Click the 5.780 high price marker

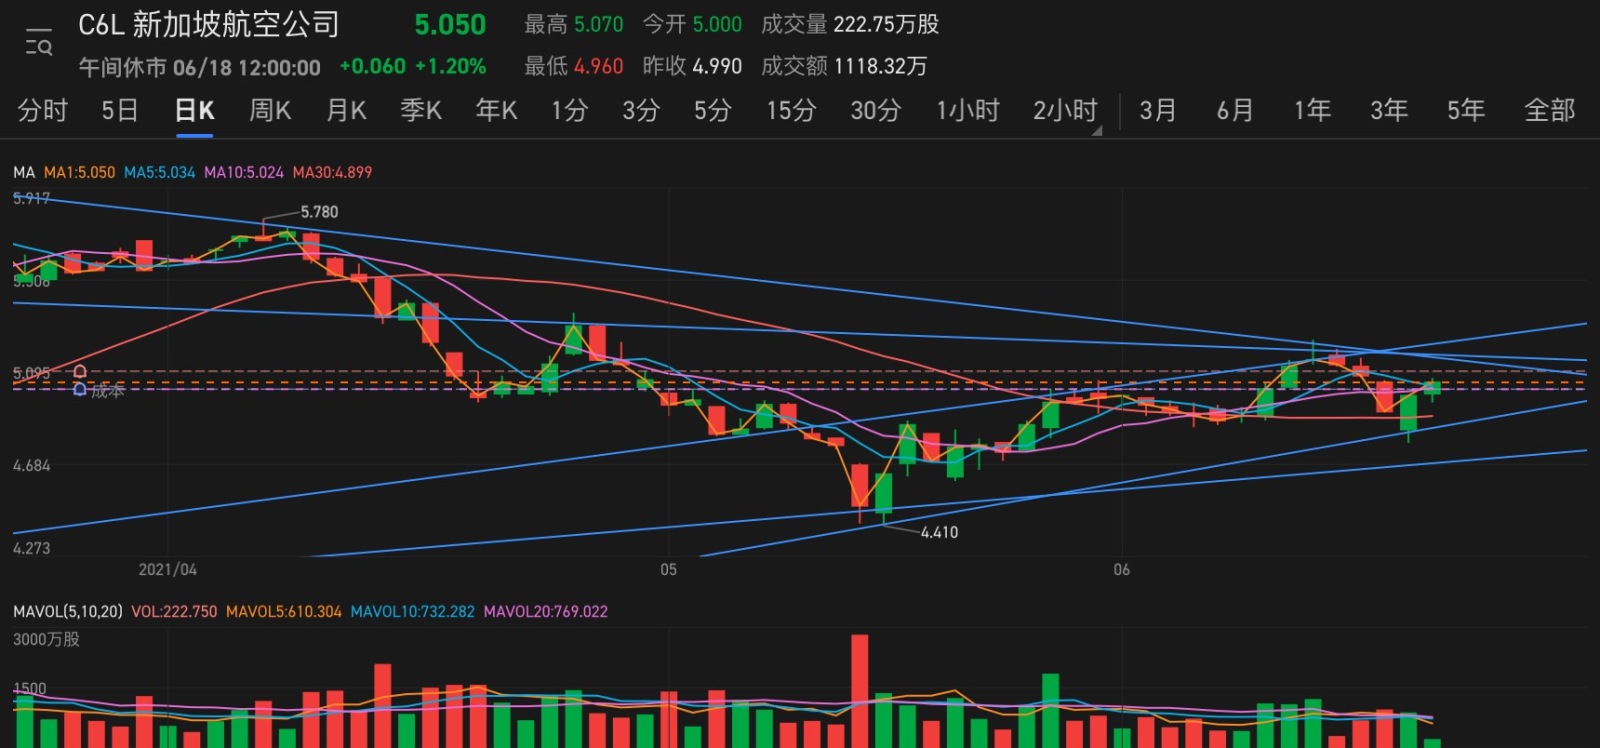(x=319, y=212)
